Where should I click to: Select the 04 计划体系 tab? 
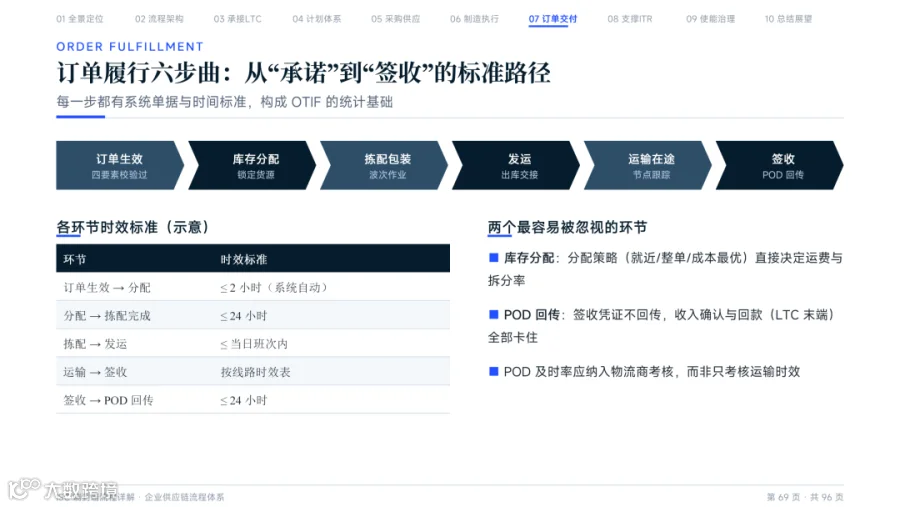click(x=316, y=19)
